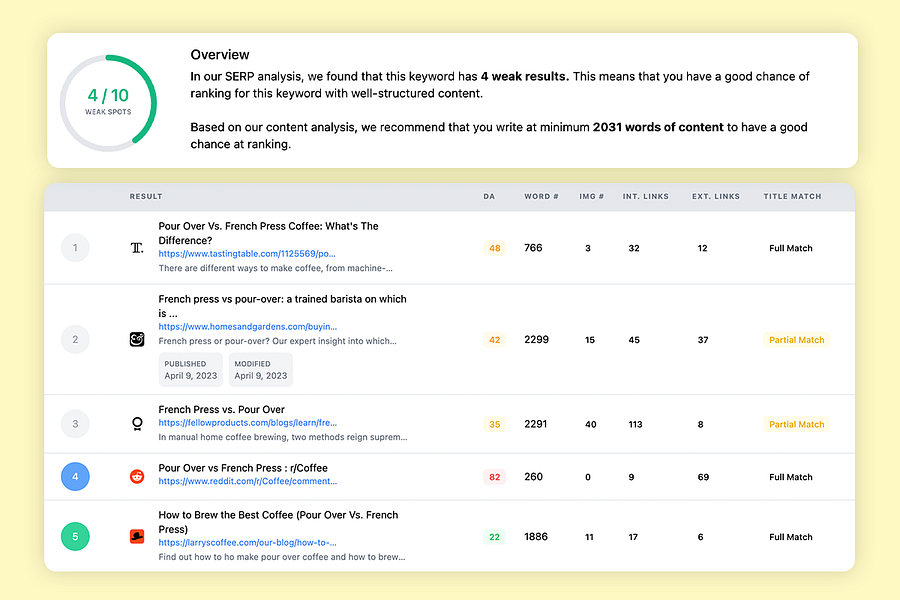
Task: Open the fellowproducts.com result URL
Action: tap(247, 423)
